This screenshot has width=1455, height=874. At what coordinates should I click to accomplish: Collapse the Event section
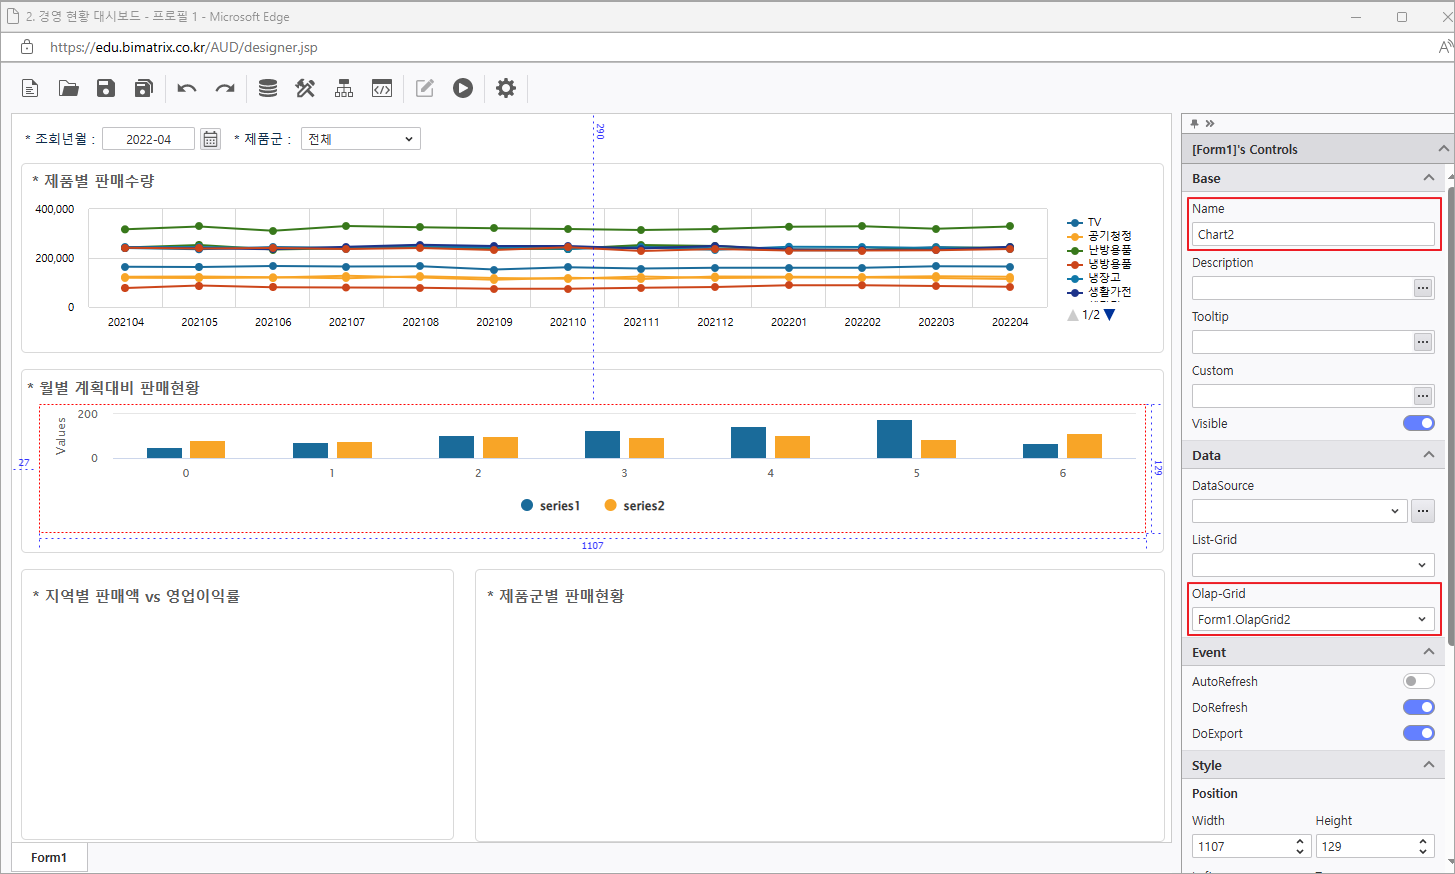(1428, 652)
